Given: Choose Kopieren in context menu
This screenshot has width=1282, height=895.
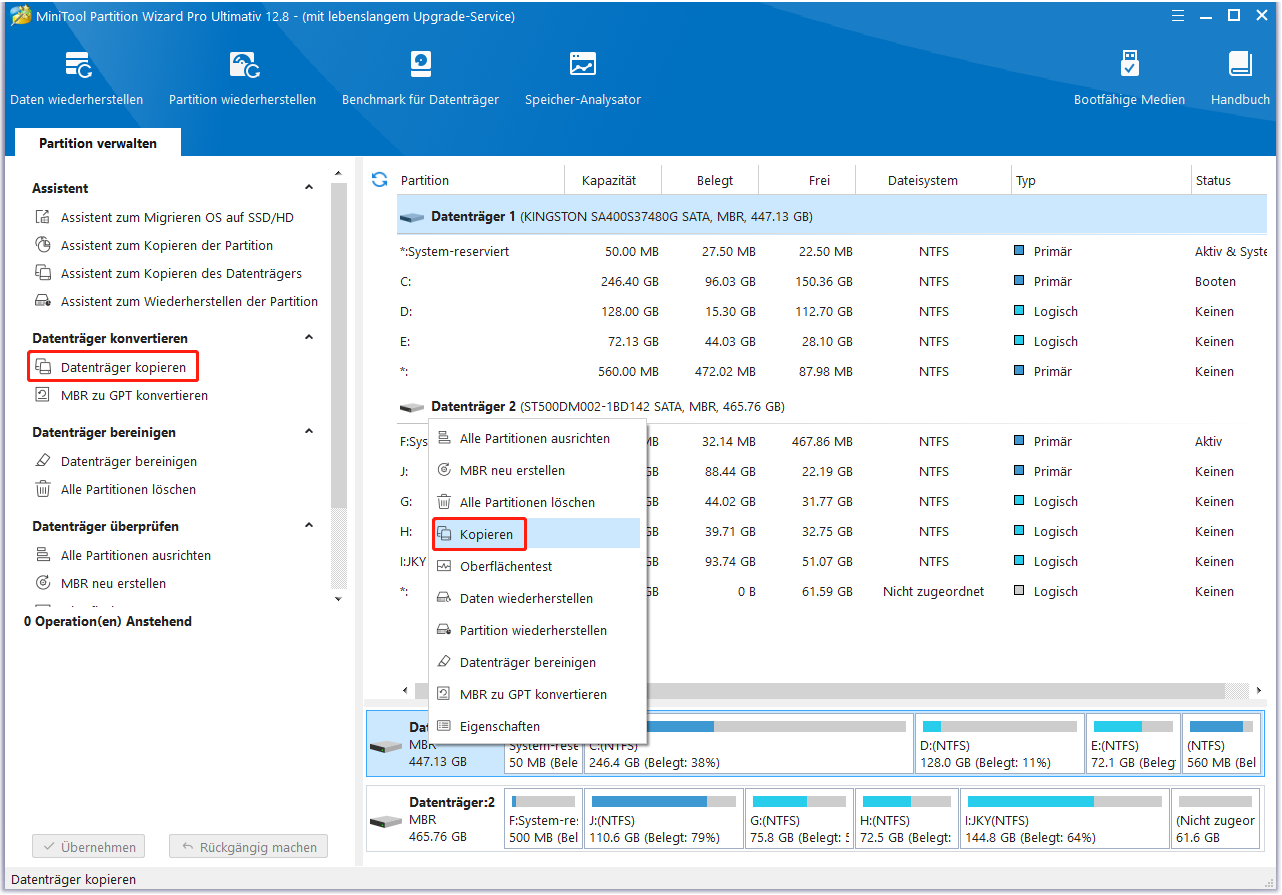Looking at the screenshot, I should coord(538,534).
